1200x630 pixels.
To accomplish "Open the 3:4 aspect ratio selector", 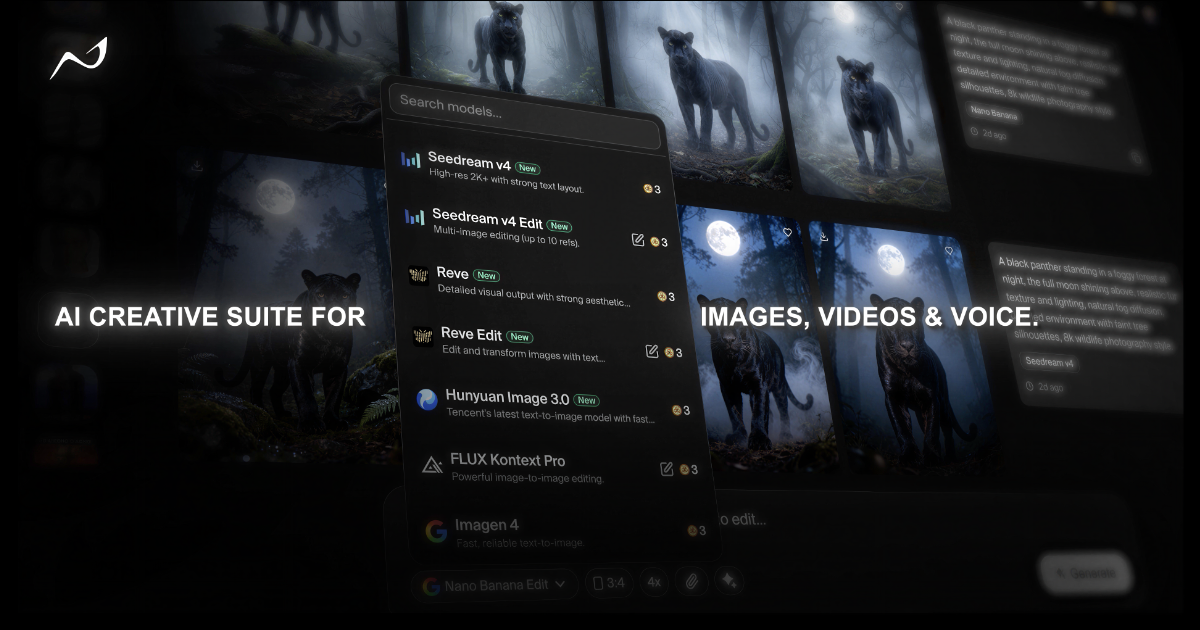I will (x=610, y=582).
